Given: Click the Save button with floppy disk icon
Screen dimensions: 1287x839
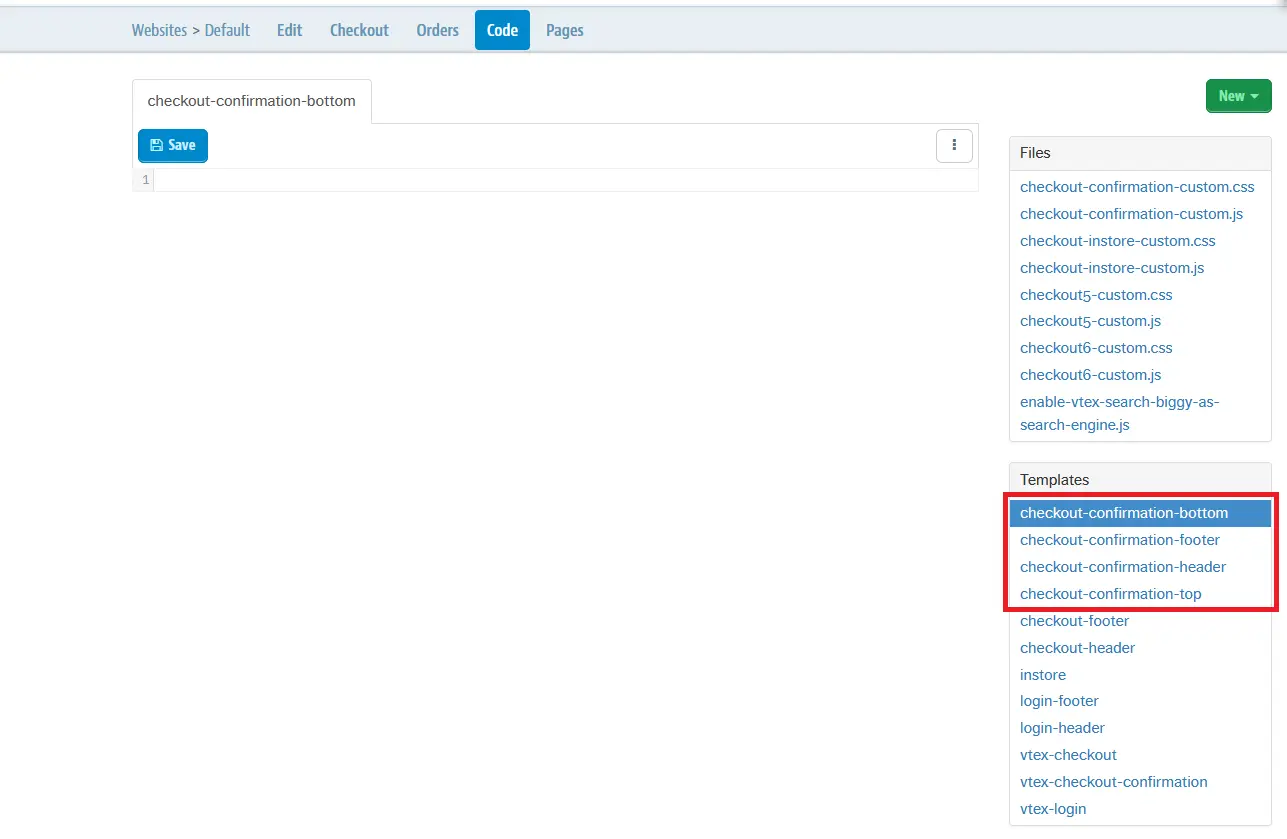Looking at the screenshot, I should click(172, 145).
